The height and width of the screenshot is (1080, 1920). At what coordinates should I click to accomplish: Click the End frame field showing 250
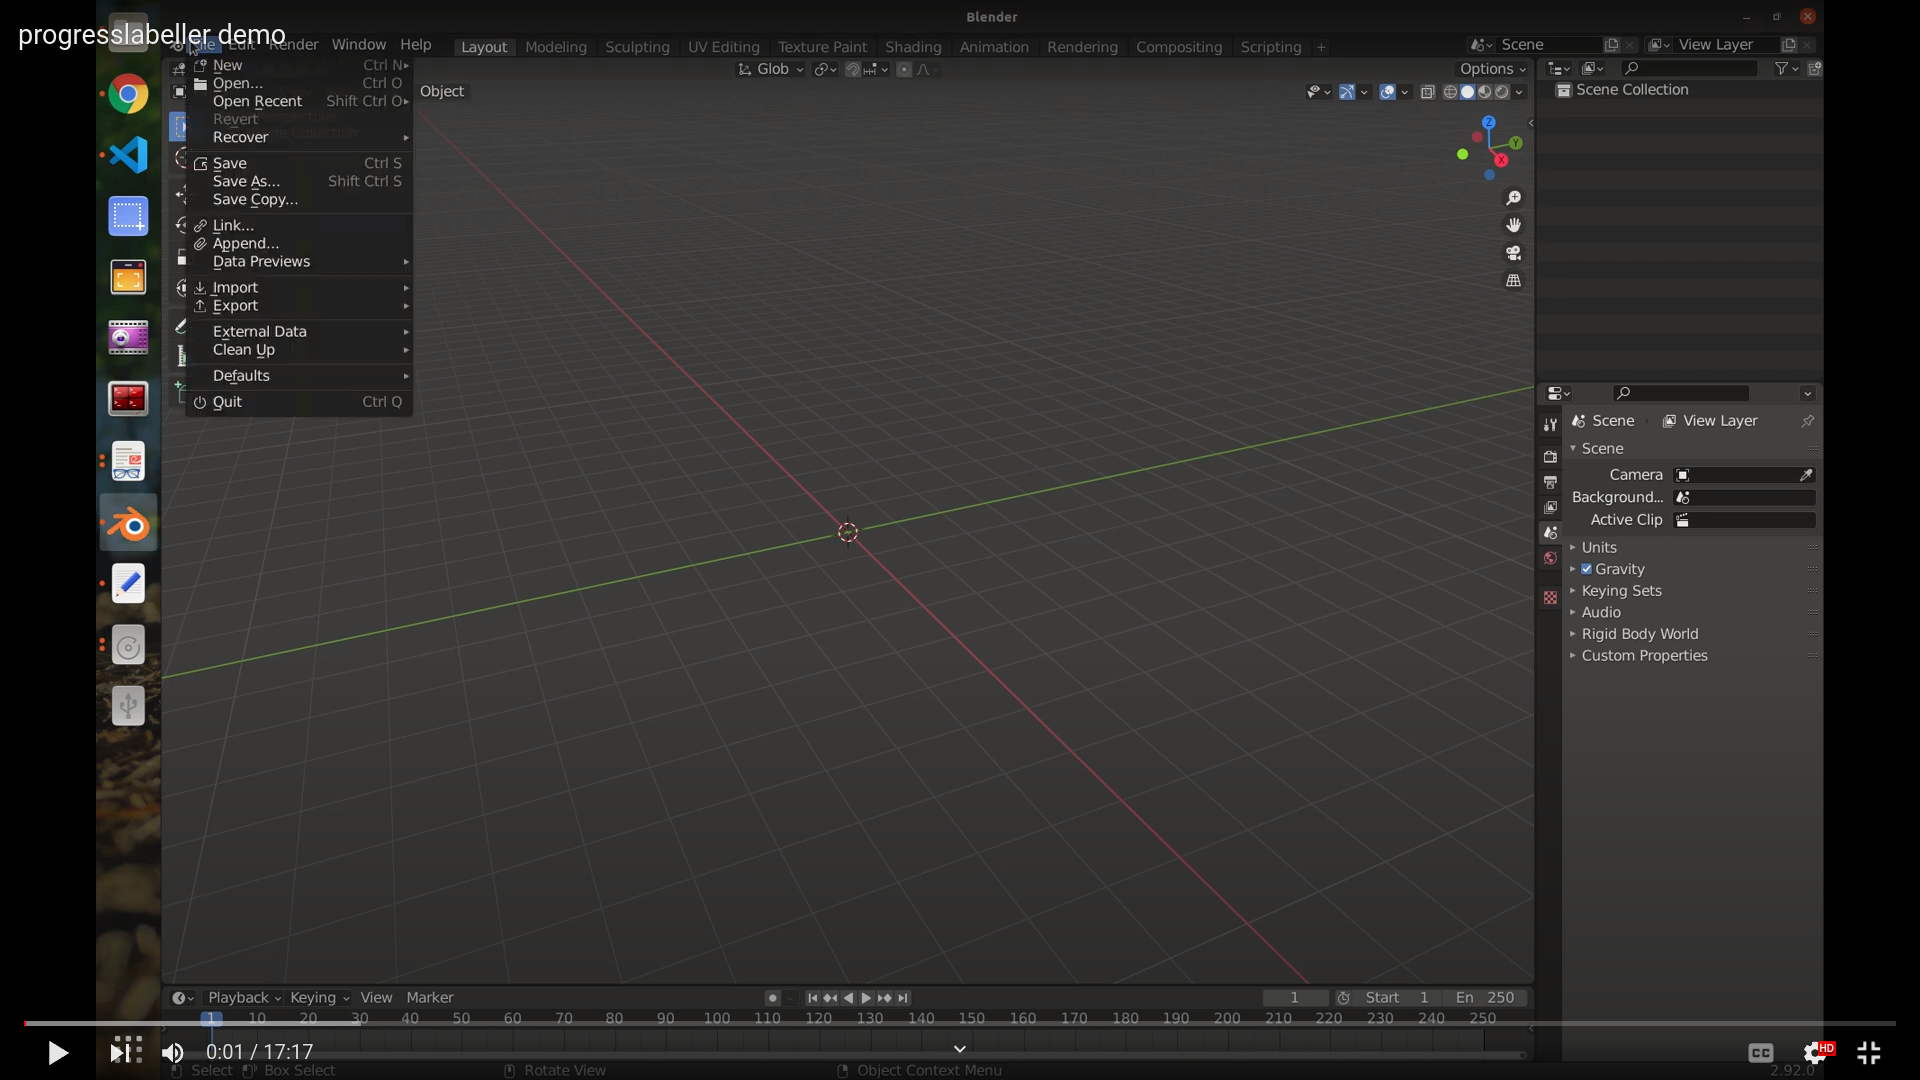pos(1486,998)
